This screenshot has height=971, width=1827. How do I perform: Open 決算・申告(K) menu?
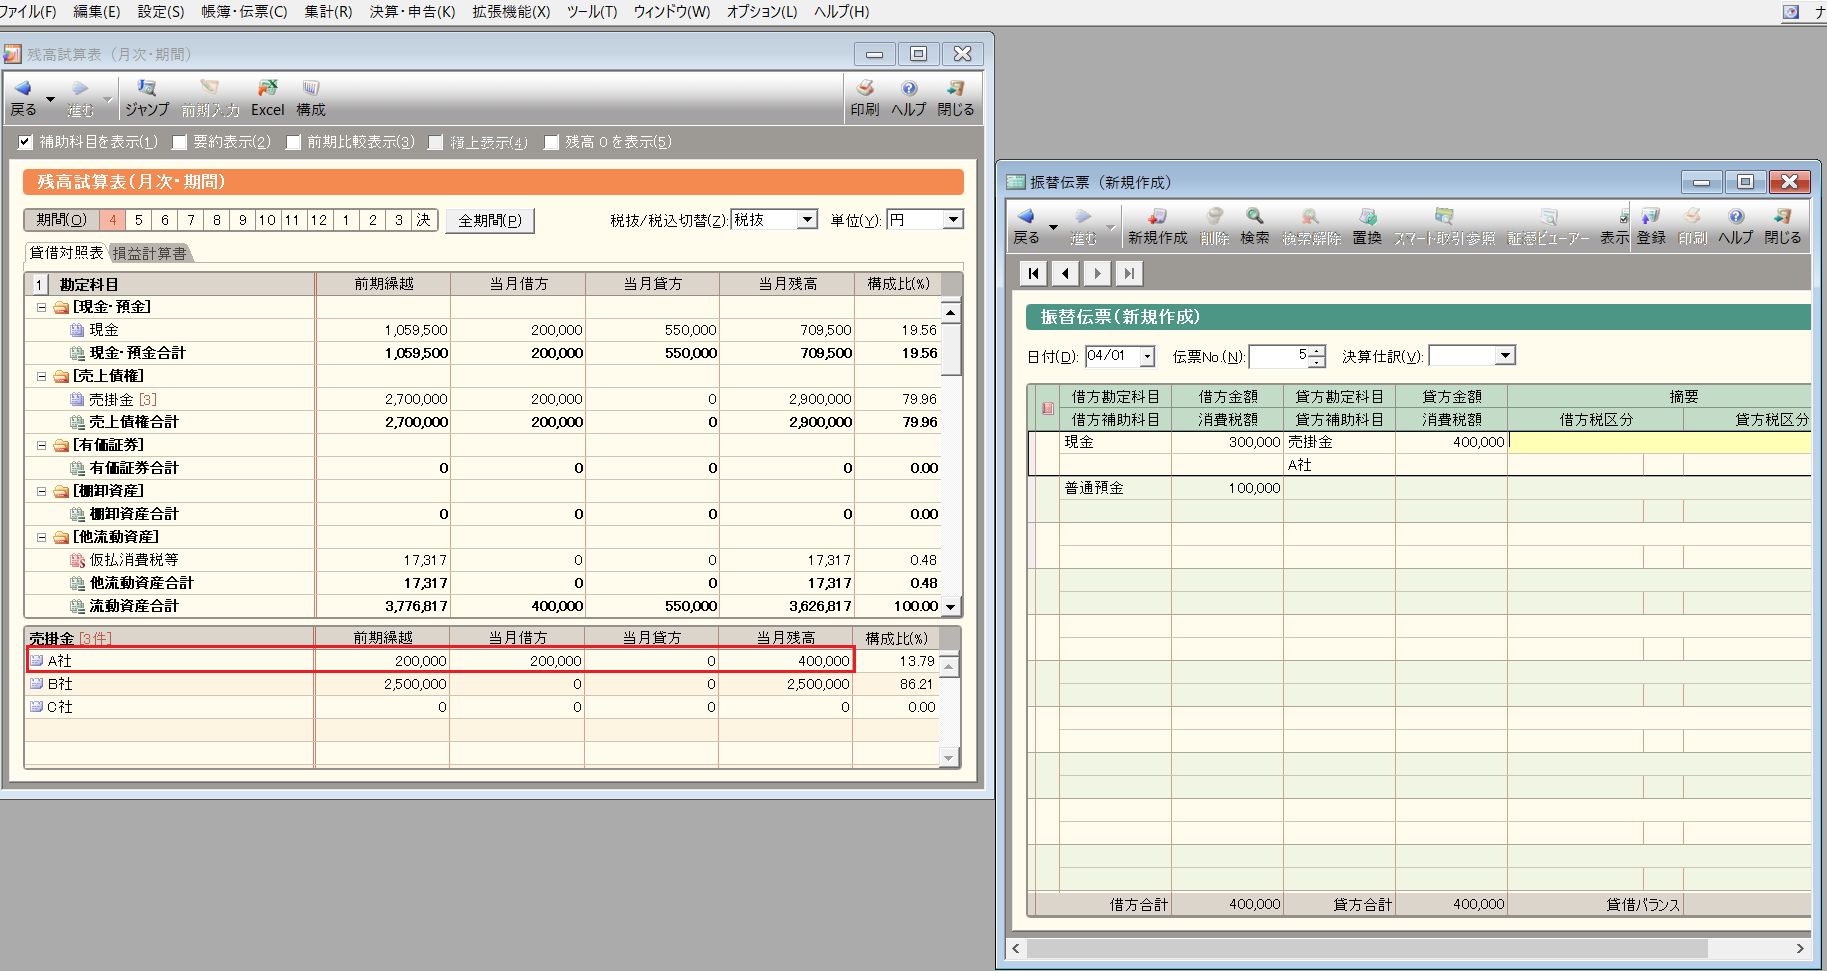click(412, 11)
